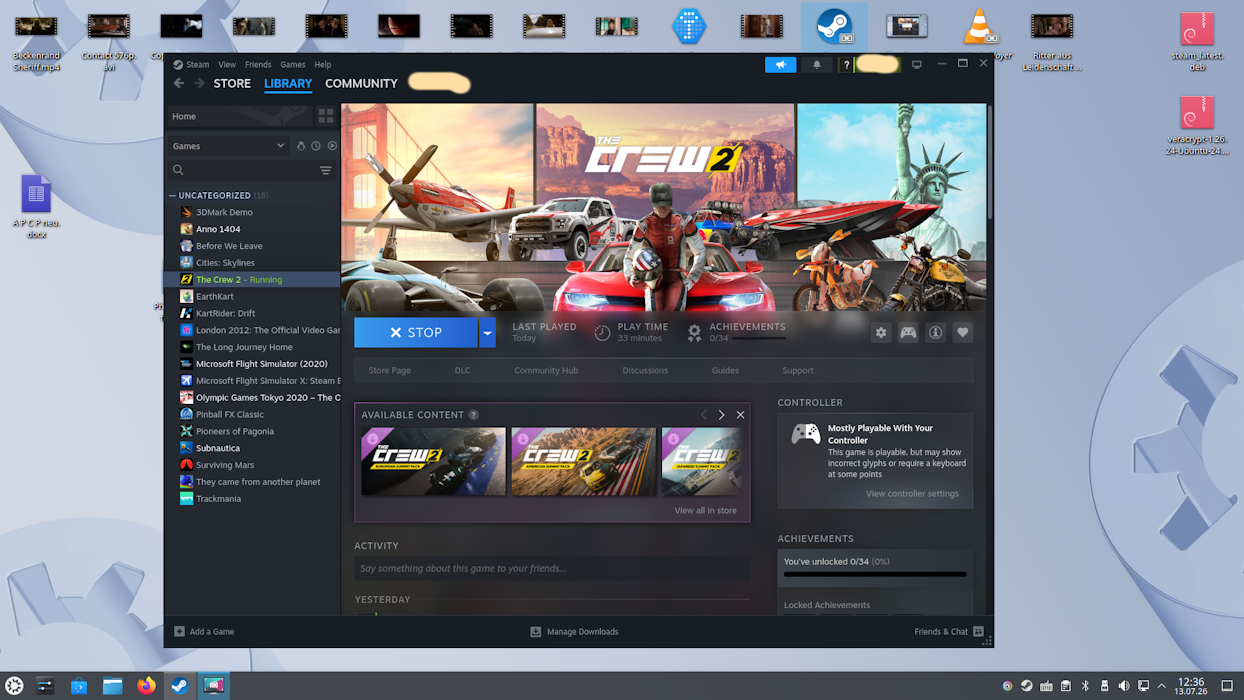Open Bluetooth tray icon
The image size is (1244, 700).
pyautogui.click(x=1085, y=686)
